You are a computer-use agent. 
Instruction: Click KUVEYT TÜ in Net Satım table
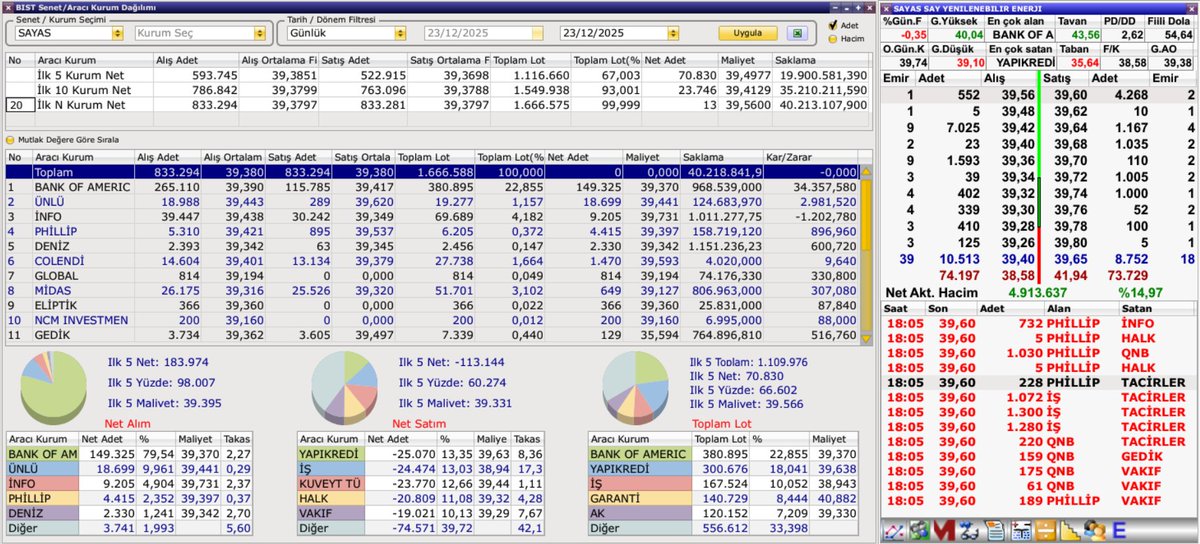[x=331, y=482]
